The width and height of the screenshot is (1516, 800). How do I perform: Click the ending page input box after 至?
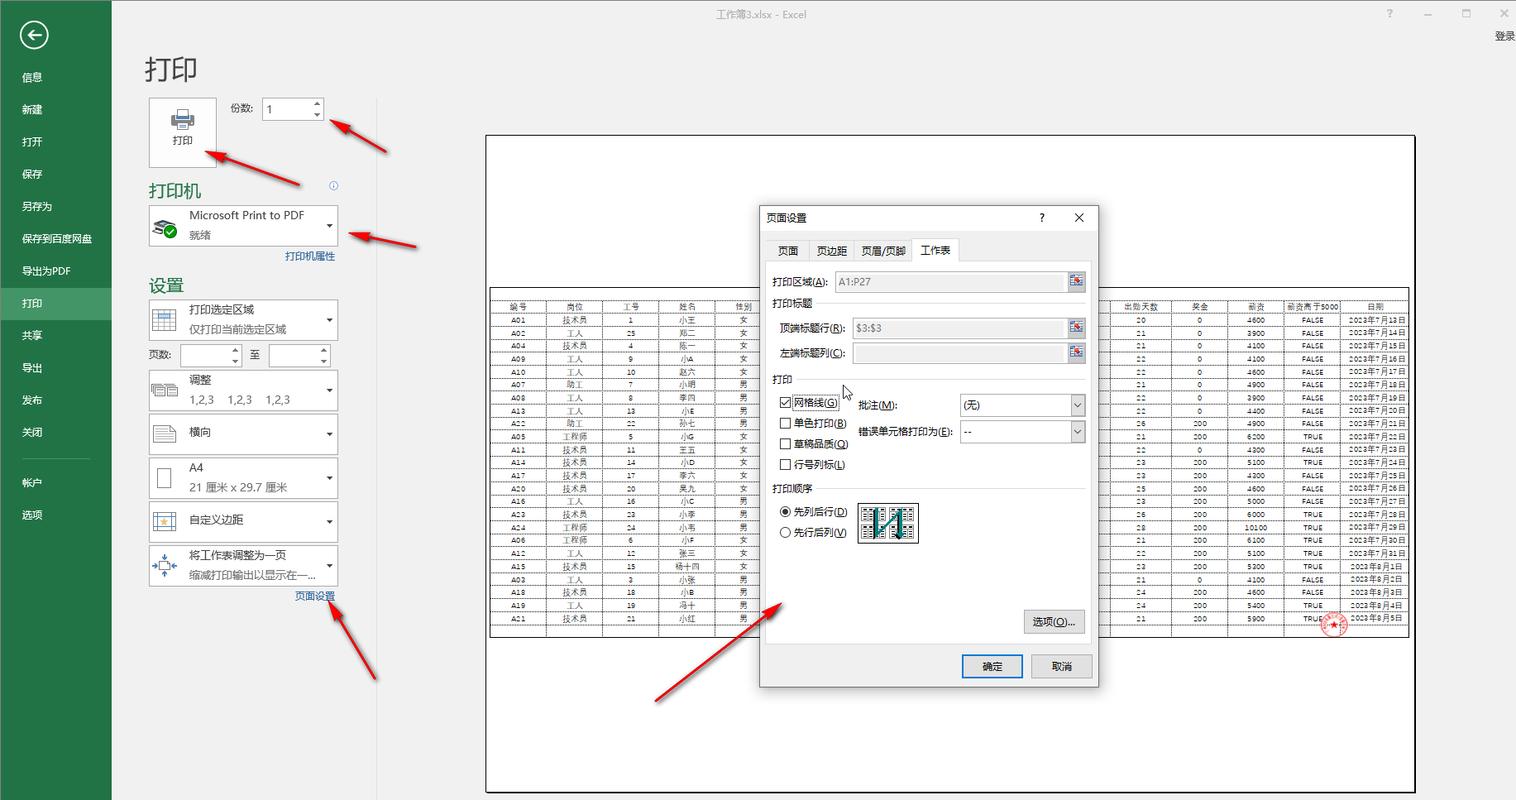[x=293, y=355]
